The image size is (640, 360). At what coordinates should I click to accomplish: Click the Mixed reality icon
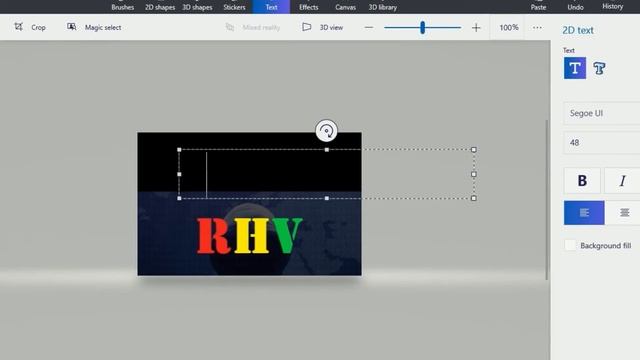tap(230, 27)
